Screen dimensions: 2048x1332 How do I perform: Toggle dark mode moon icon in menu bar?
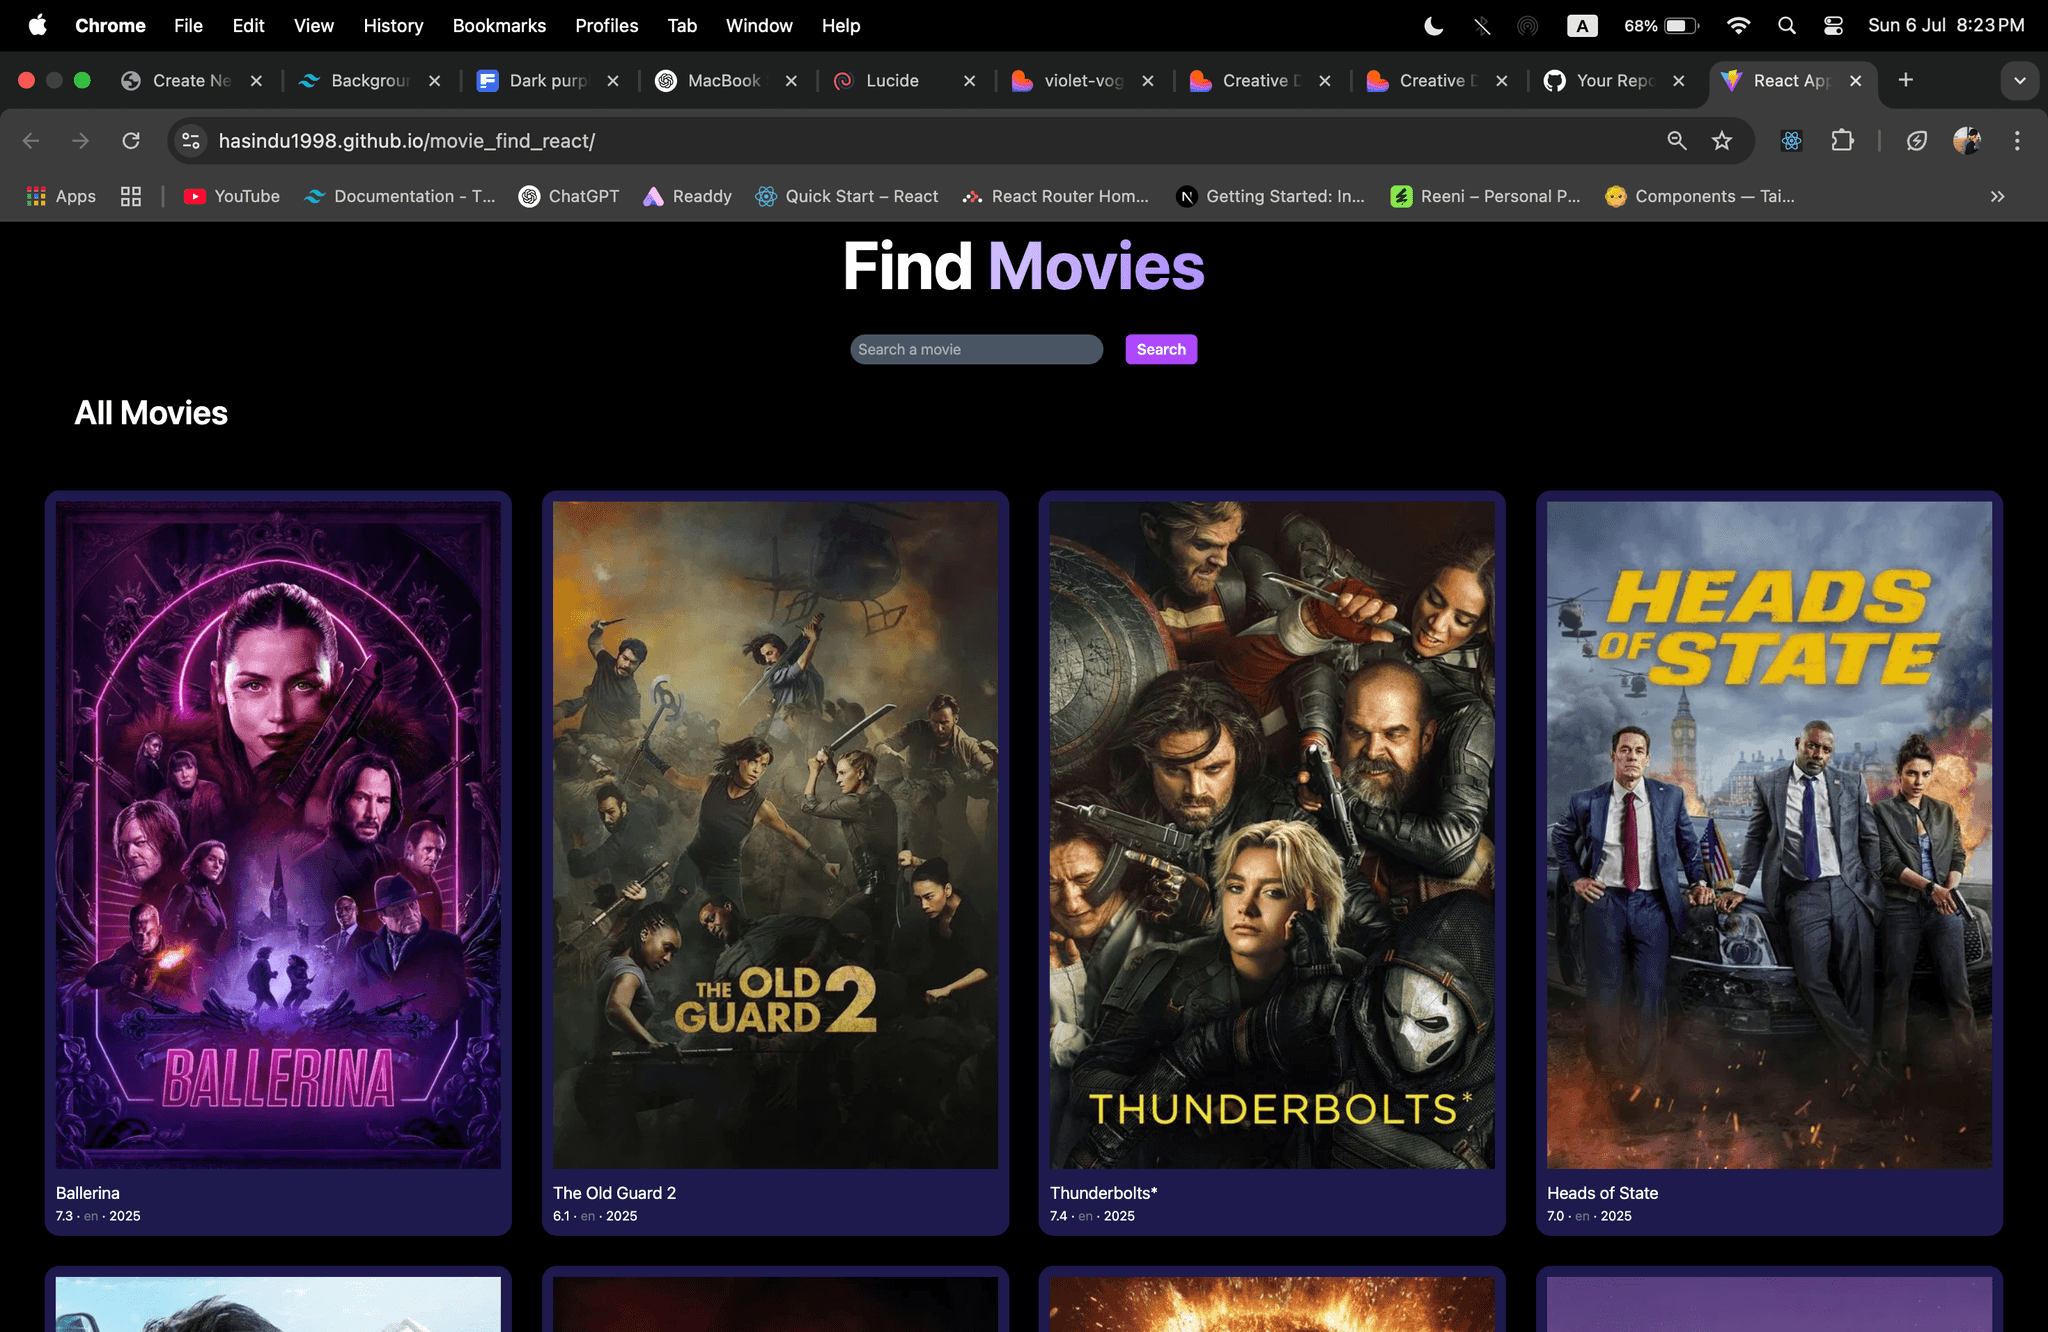[1433, 26]
